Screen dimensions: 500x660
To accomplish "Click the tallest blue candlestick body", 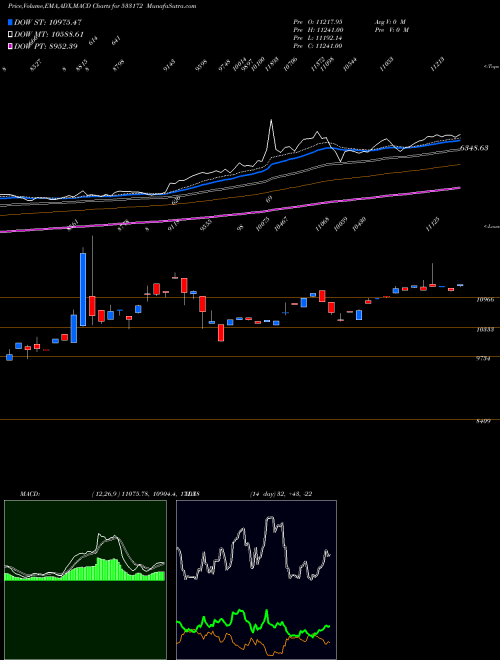I will click(83, 289).
